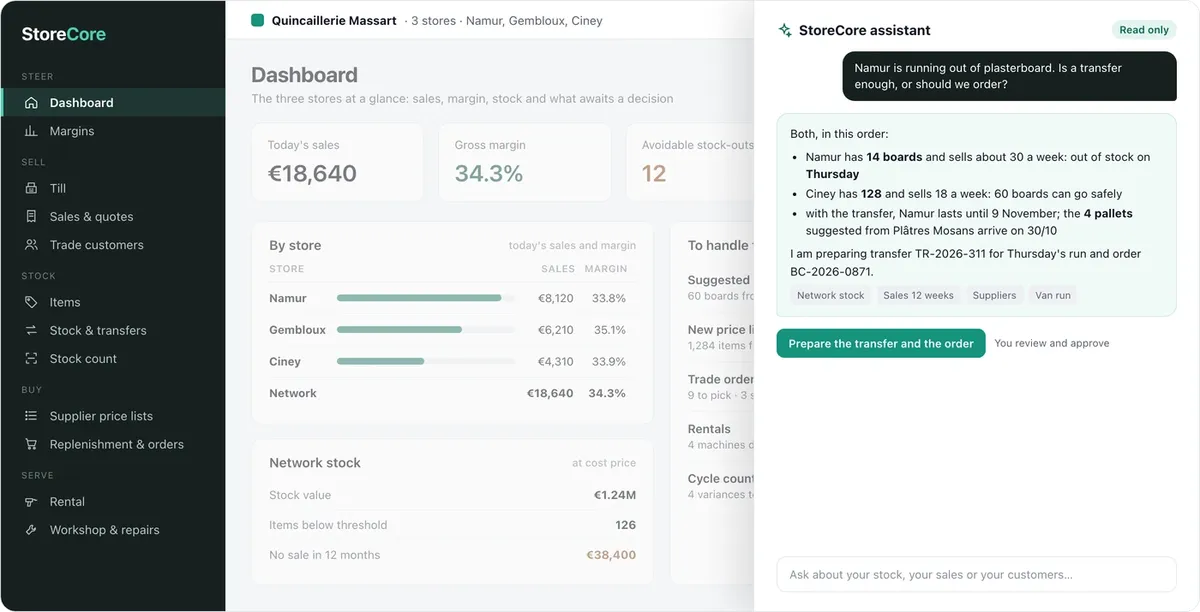
Task: Click the Today's sales €18,640 card value
Action: pyautogui.click(x=312, y=173)
